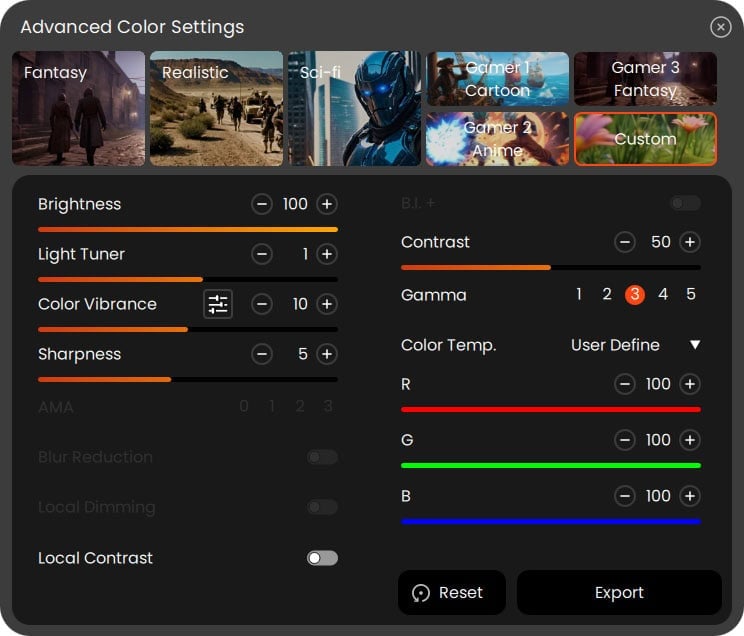Click the green G channel slider
The image size is (744, 636).
[x=551, y=466]
